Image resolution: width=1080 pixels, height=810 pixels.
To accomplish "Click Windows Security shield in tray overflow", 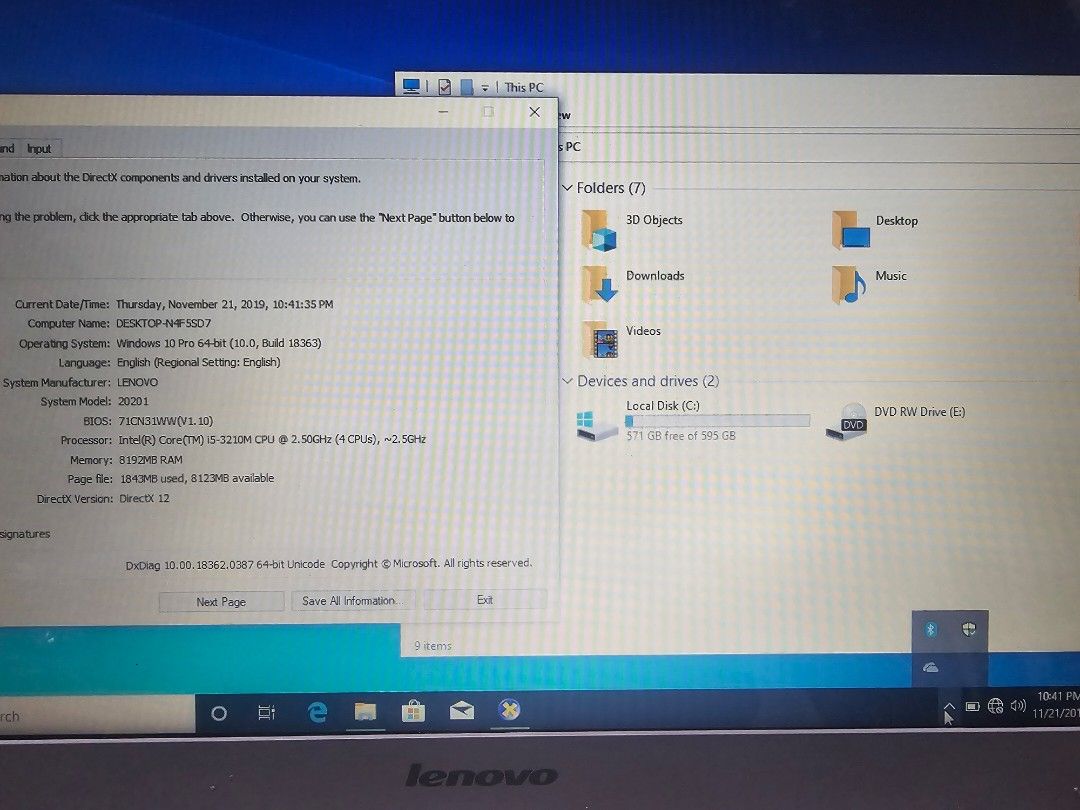I will click(x=969, y=629).
